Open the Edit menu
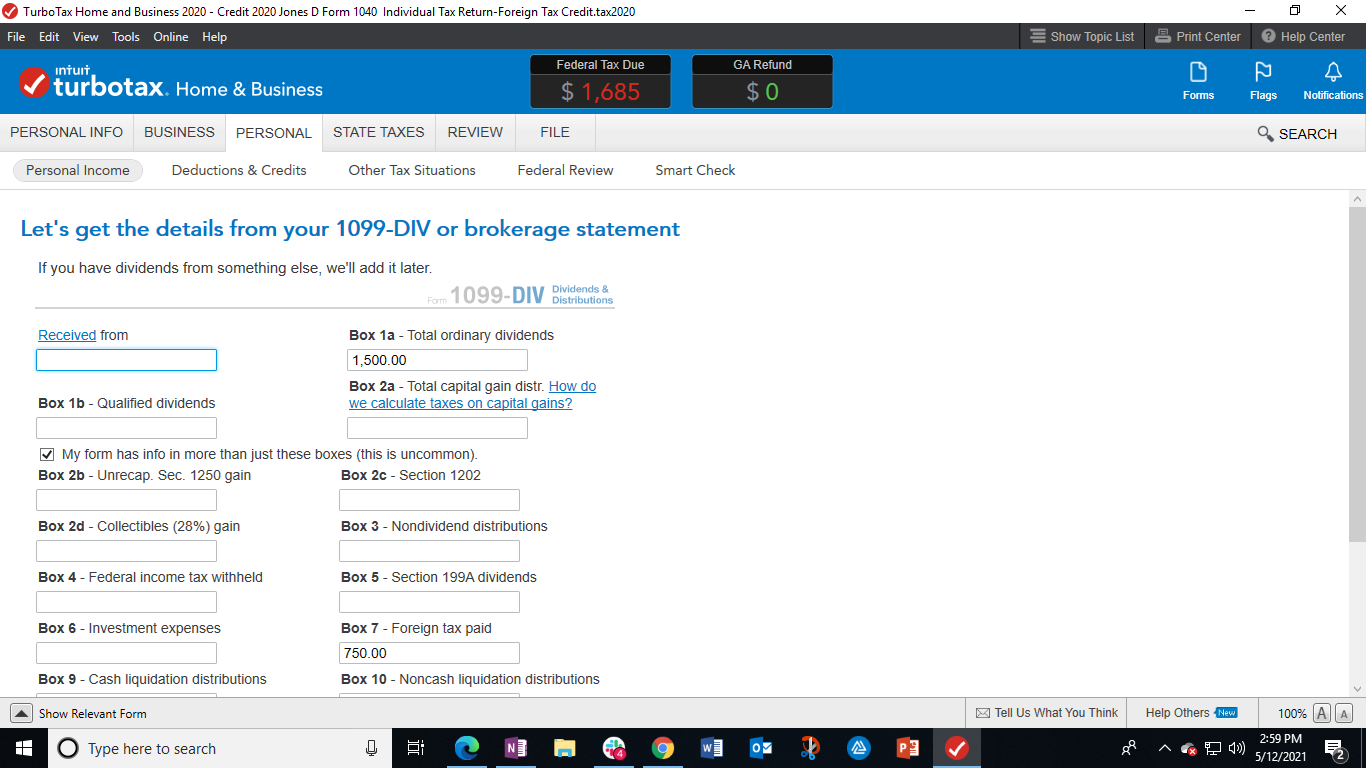1366x768 pixels. pos(49,36)
